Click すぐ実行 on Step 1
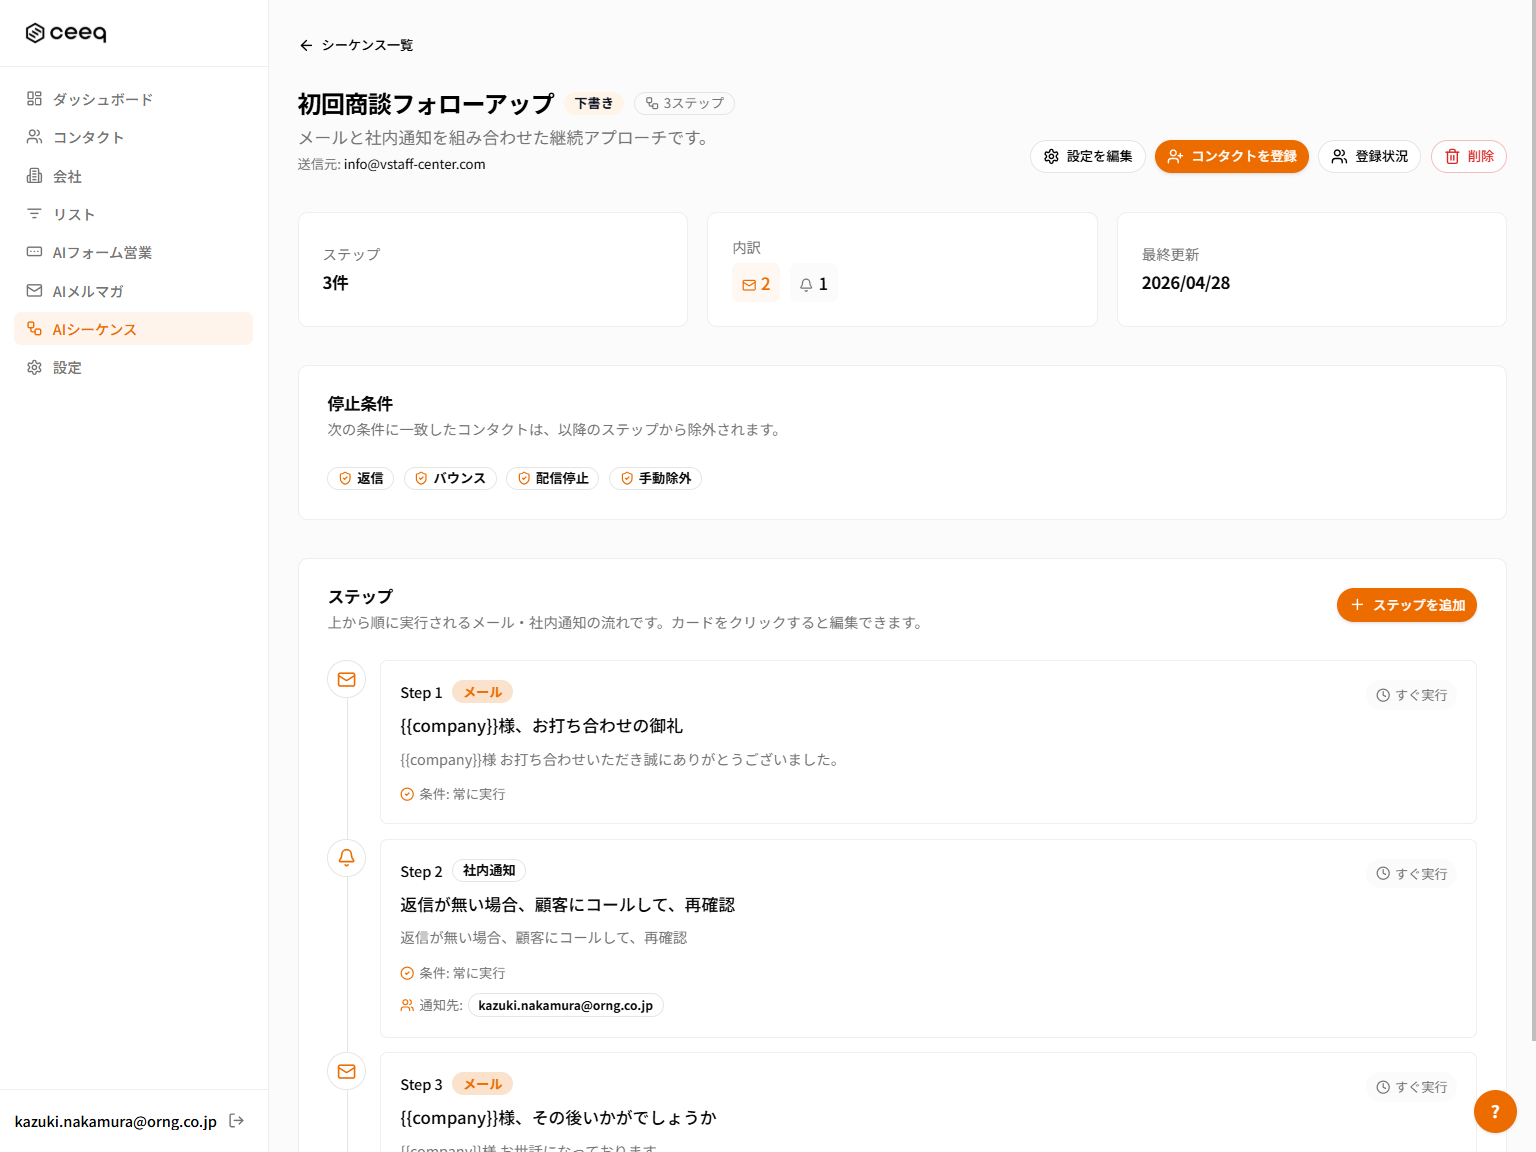Viewport: 1536px width, 1152px height. pyautogui.click(x=1411, y=695)
